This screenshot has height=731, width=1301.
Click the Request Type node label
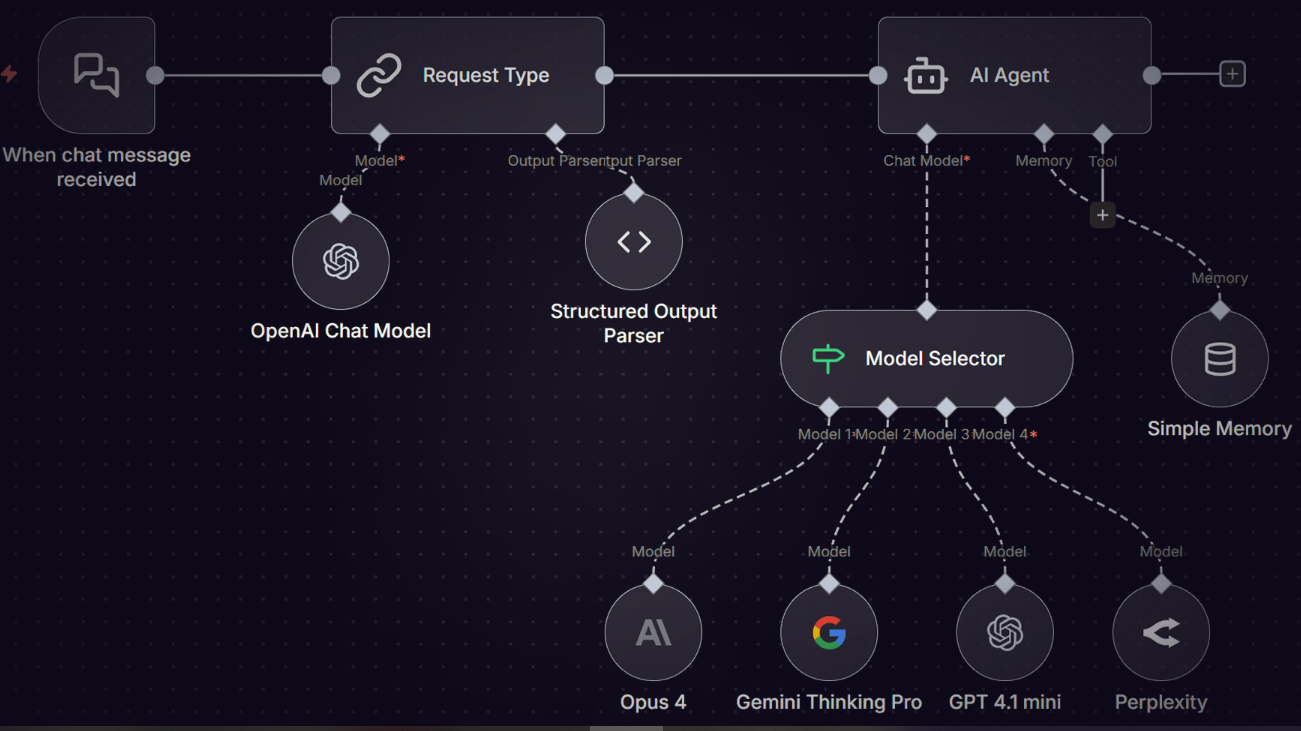(x=486, y=75)
